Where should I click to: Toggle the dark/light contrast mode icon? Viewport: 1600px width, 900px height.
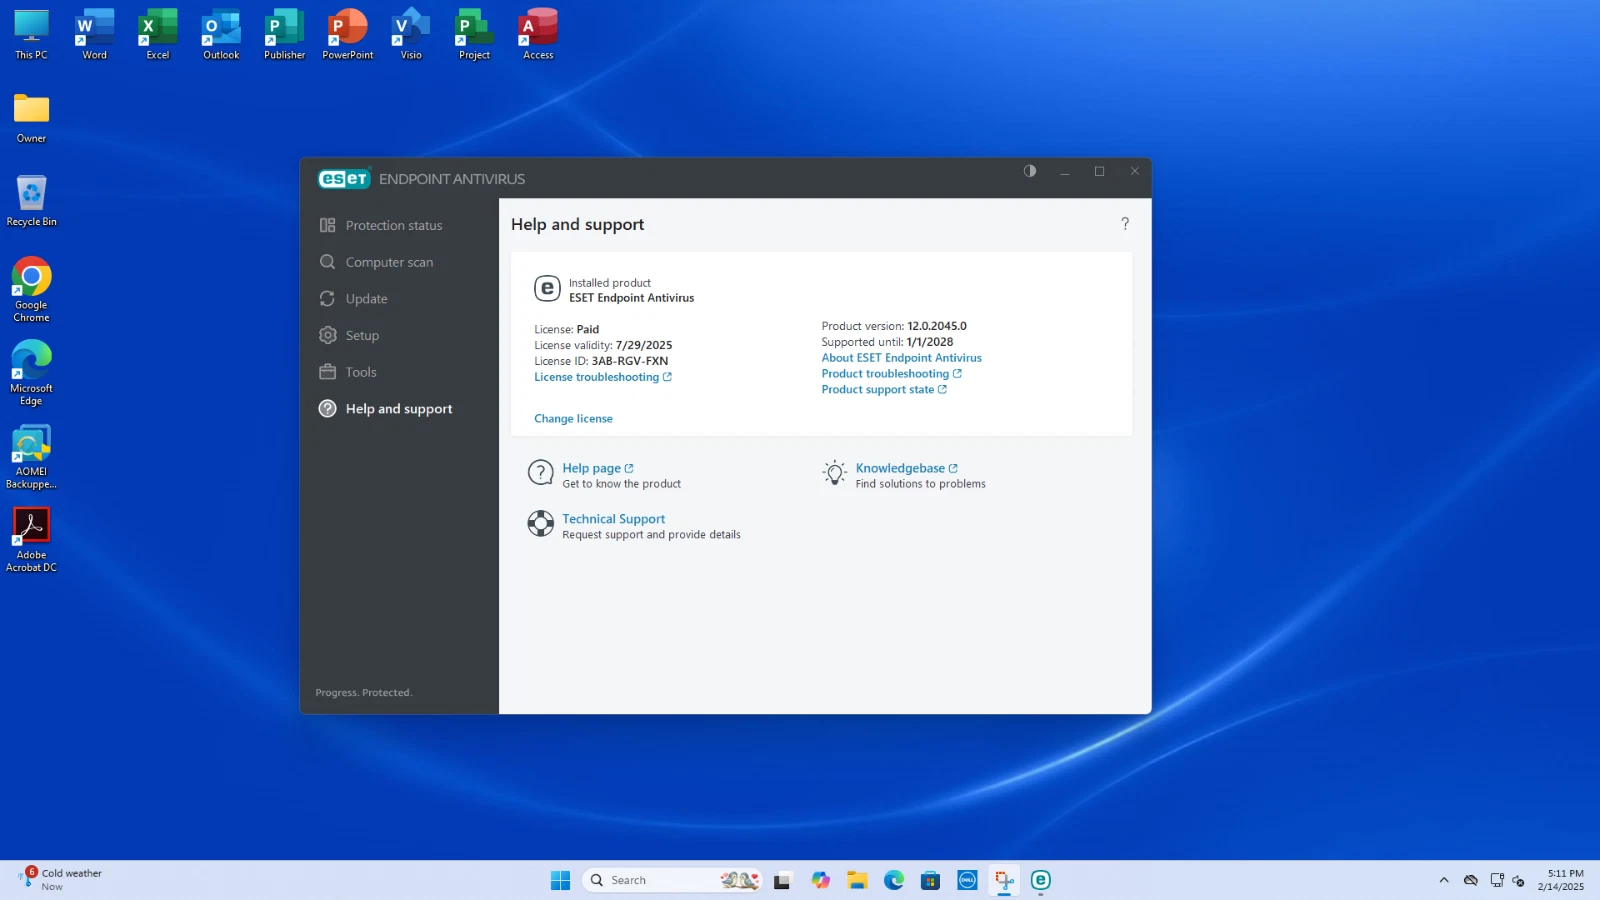(1030, 171)
